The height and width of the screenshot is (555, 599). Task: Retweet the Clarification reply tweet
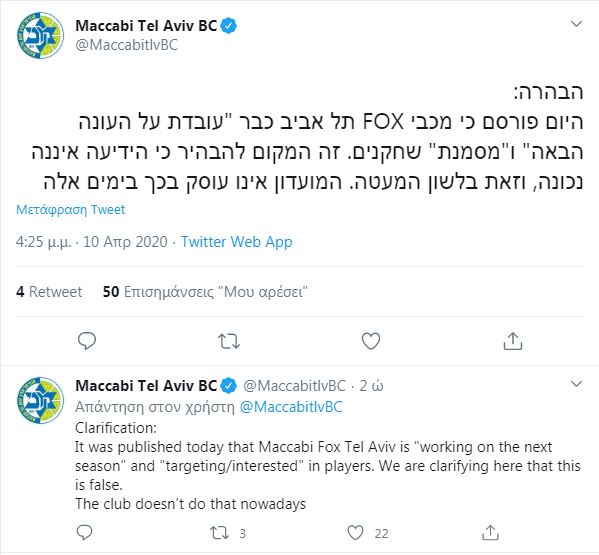click(x=227, y=533)
